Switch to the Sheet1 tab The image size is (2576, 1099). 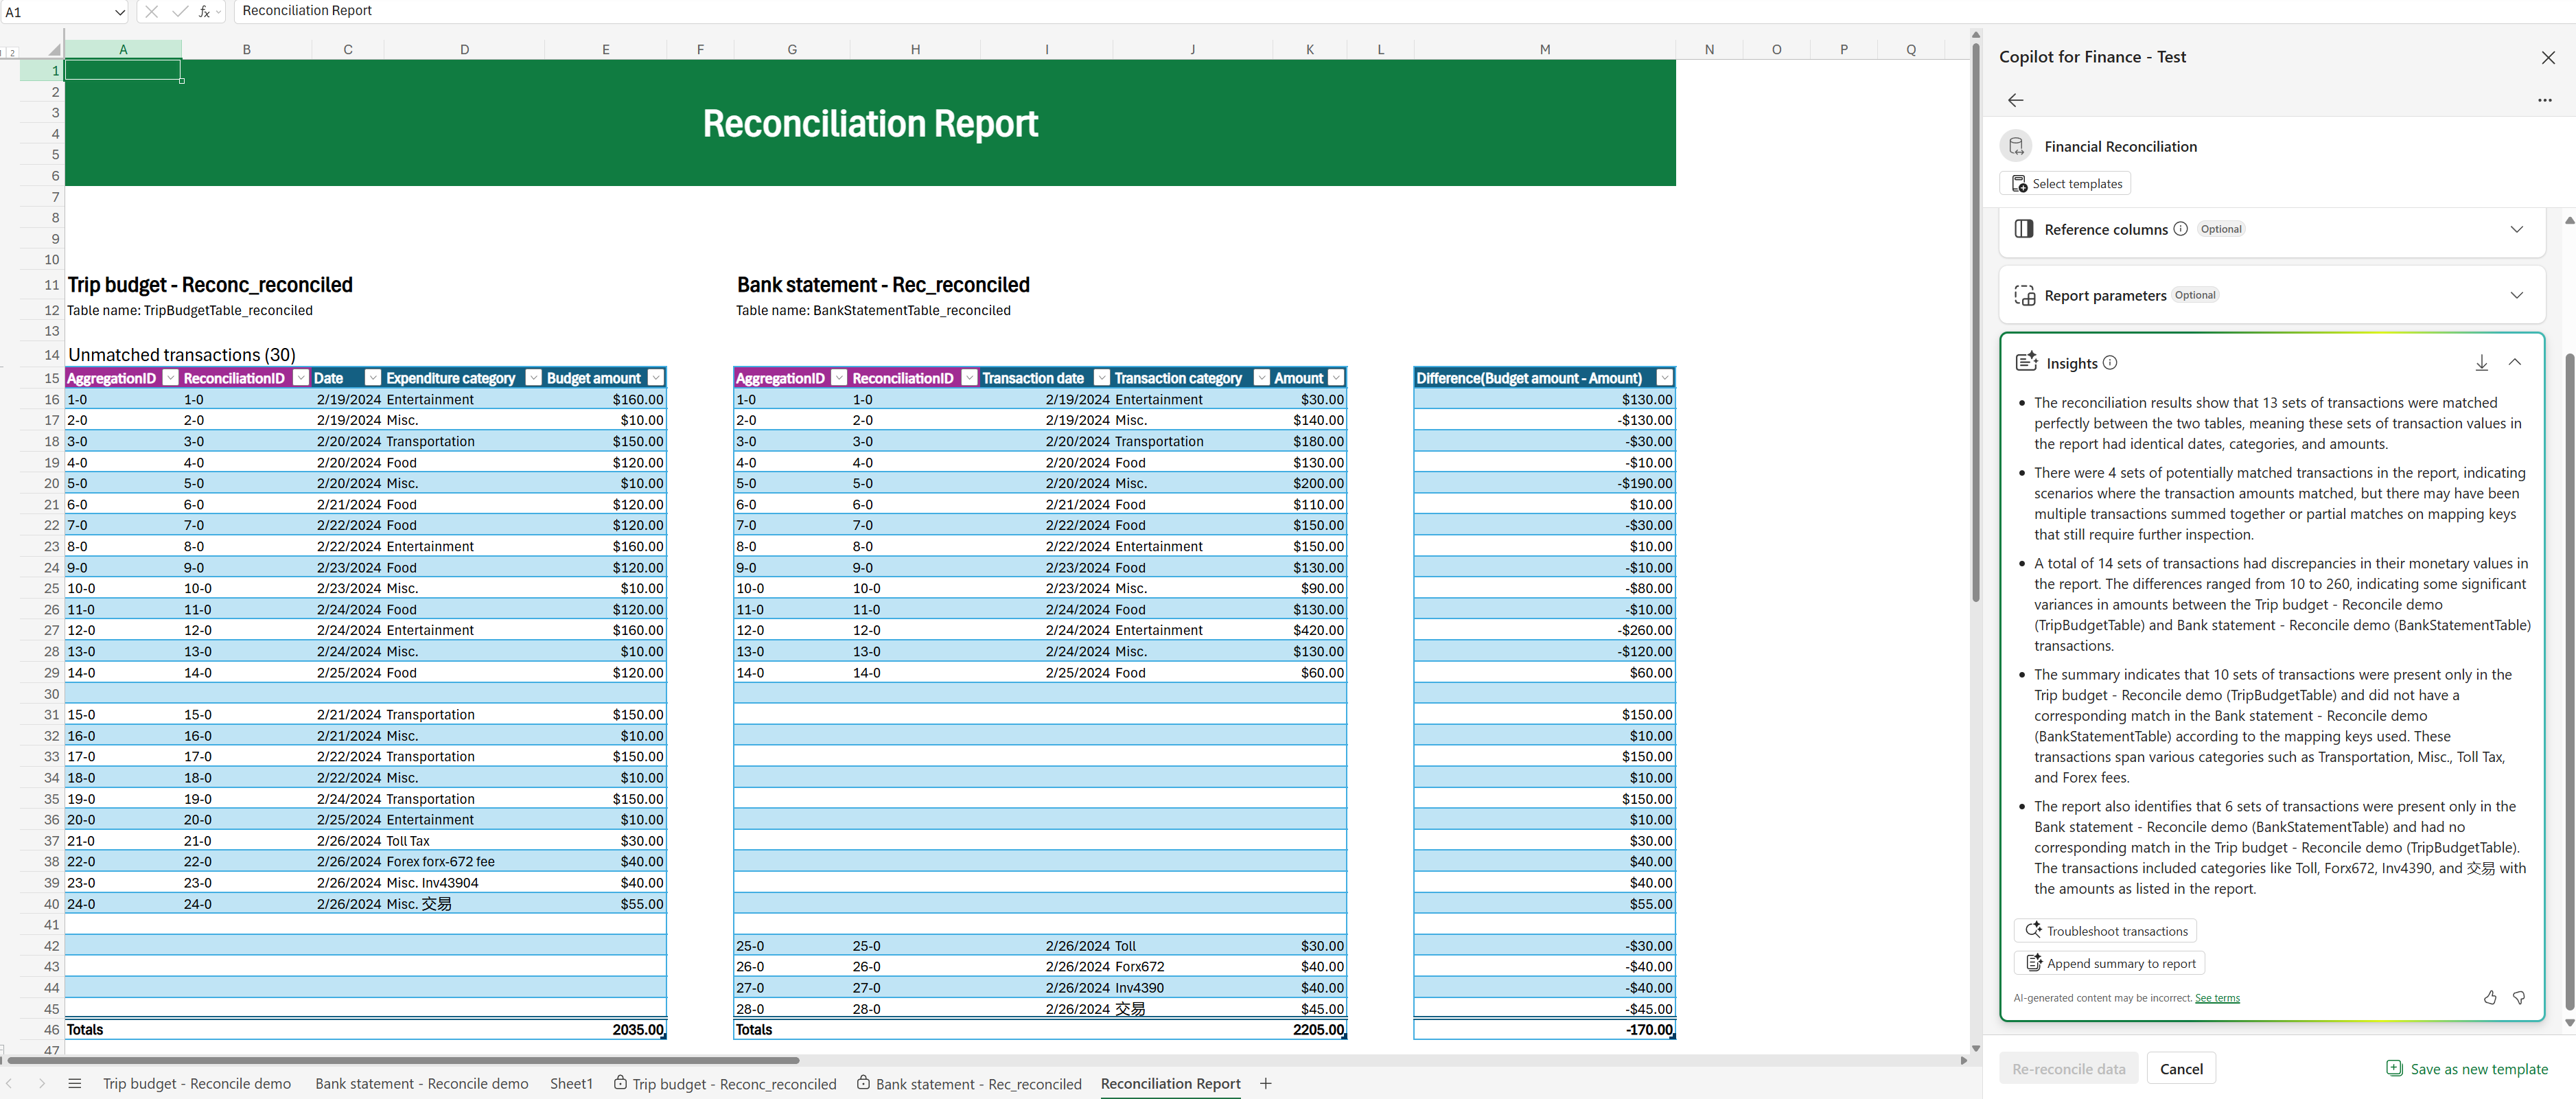click(571, 1083)
